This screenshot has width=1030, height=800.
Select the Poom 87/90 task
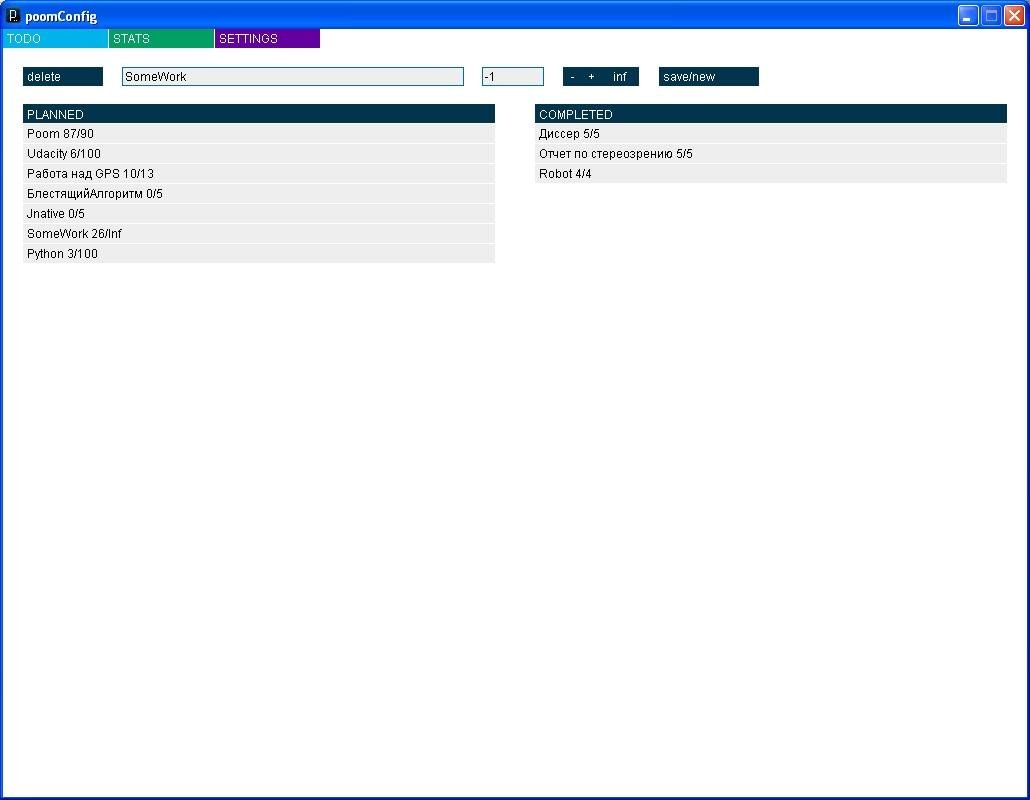259,134
